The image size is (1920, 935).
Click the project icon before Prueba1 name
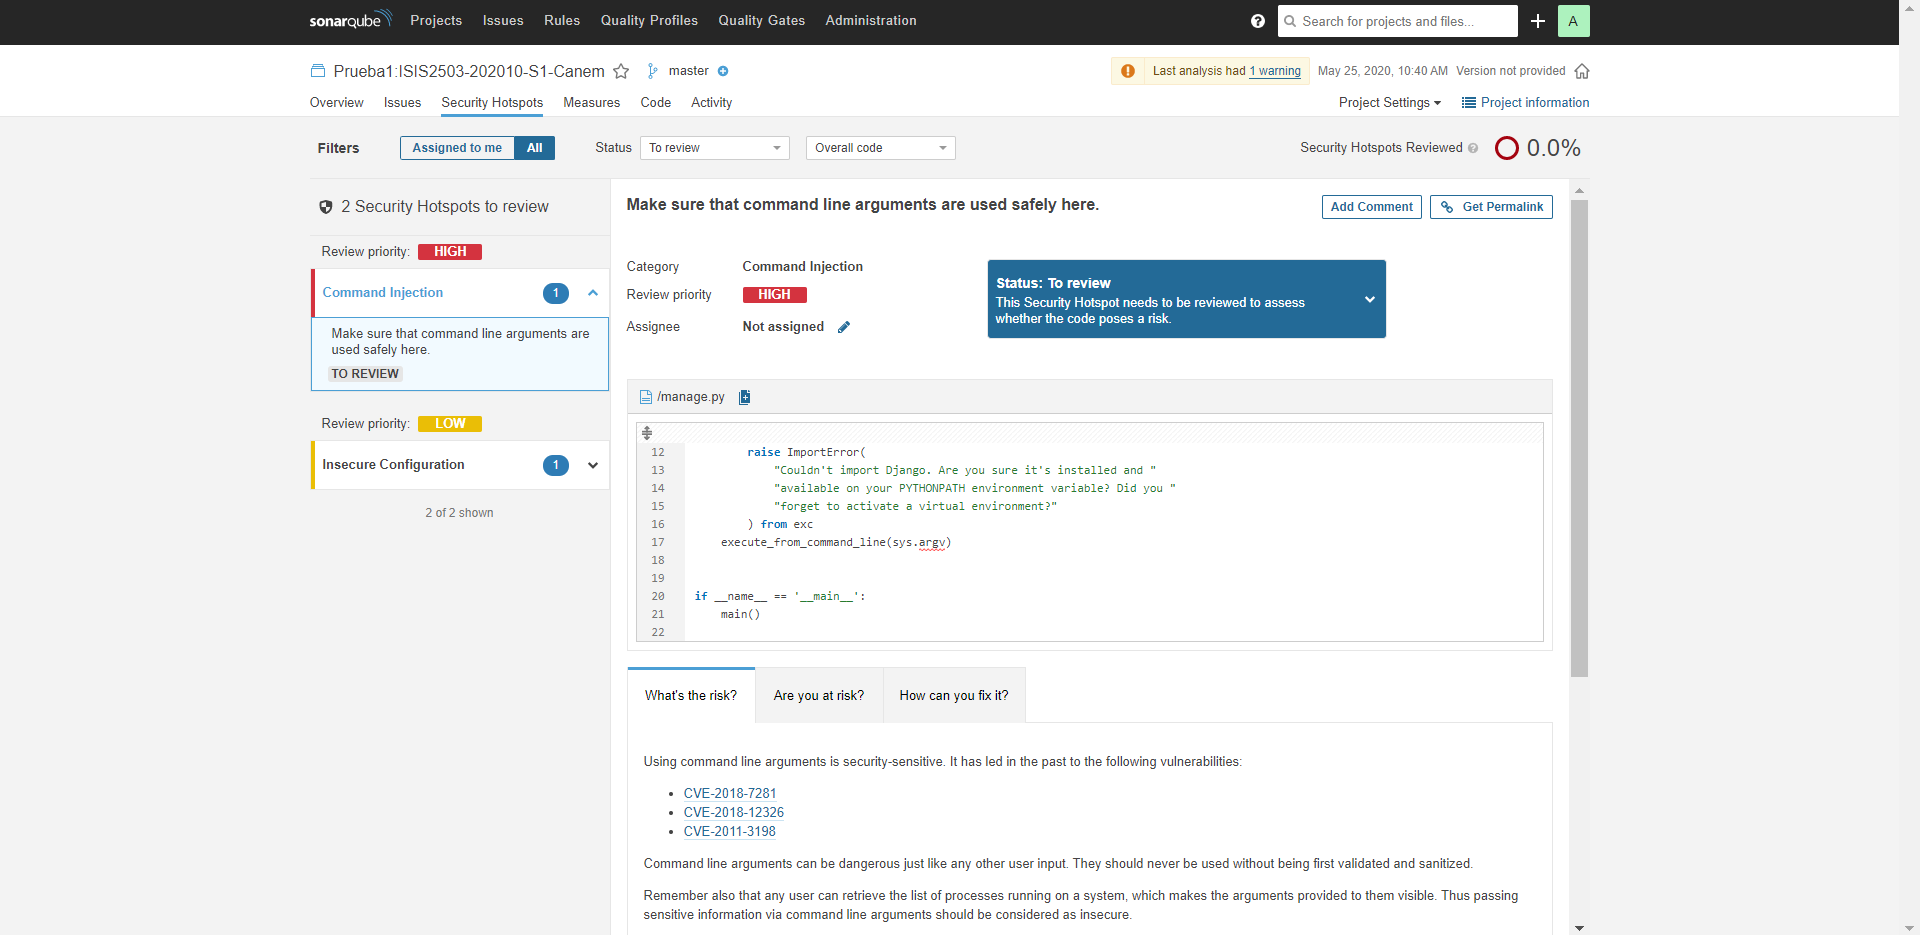coord(318,71)
